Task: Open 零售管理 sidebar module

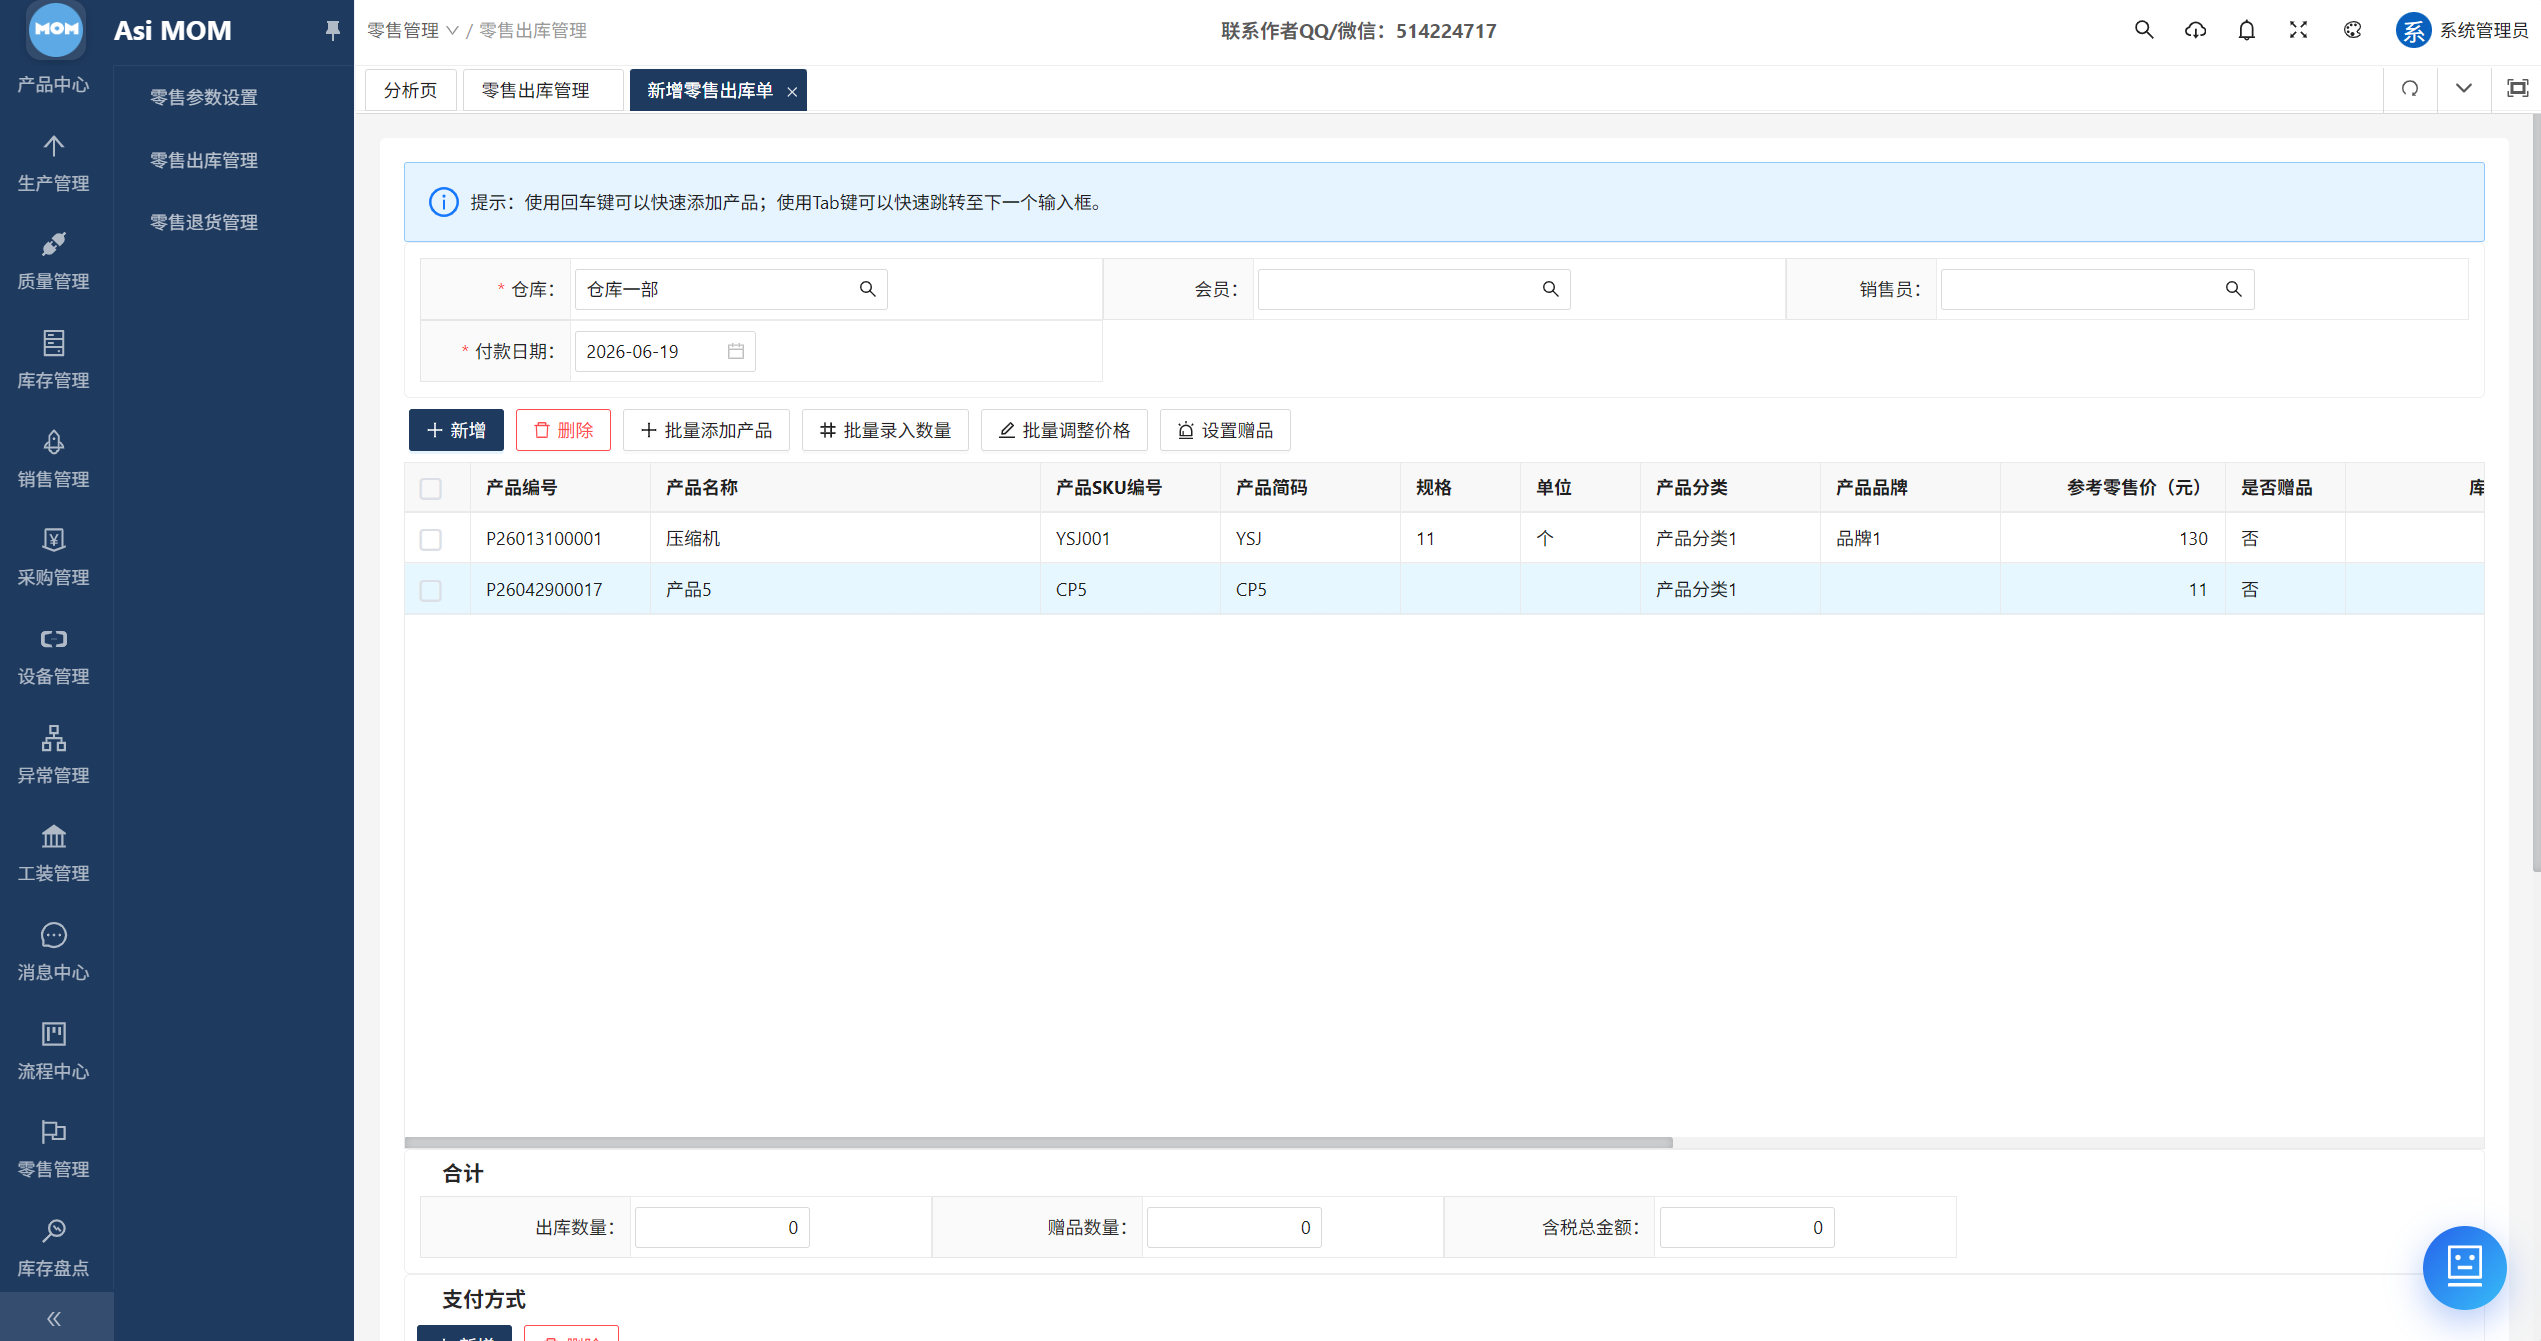Action: point(54,1149)
